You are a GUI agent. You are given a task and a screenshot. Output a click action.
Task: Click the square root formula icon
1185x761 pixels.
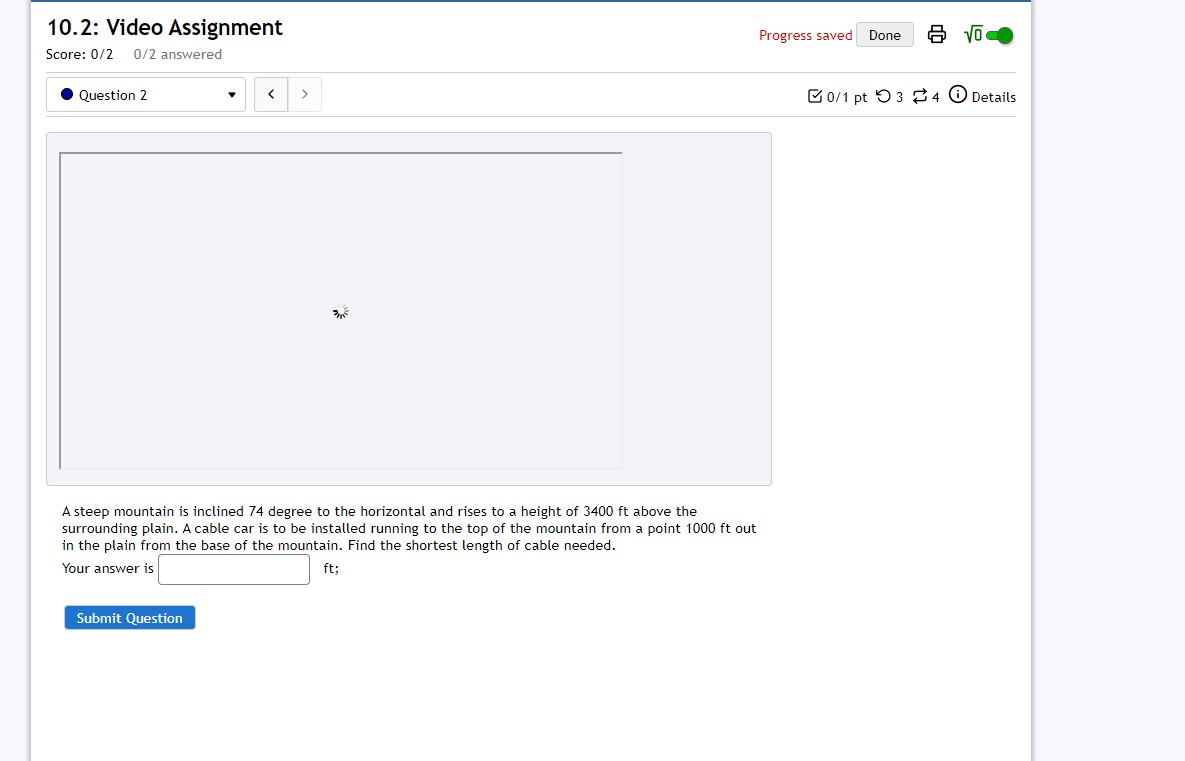[973, 35]
